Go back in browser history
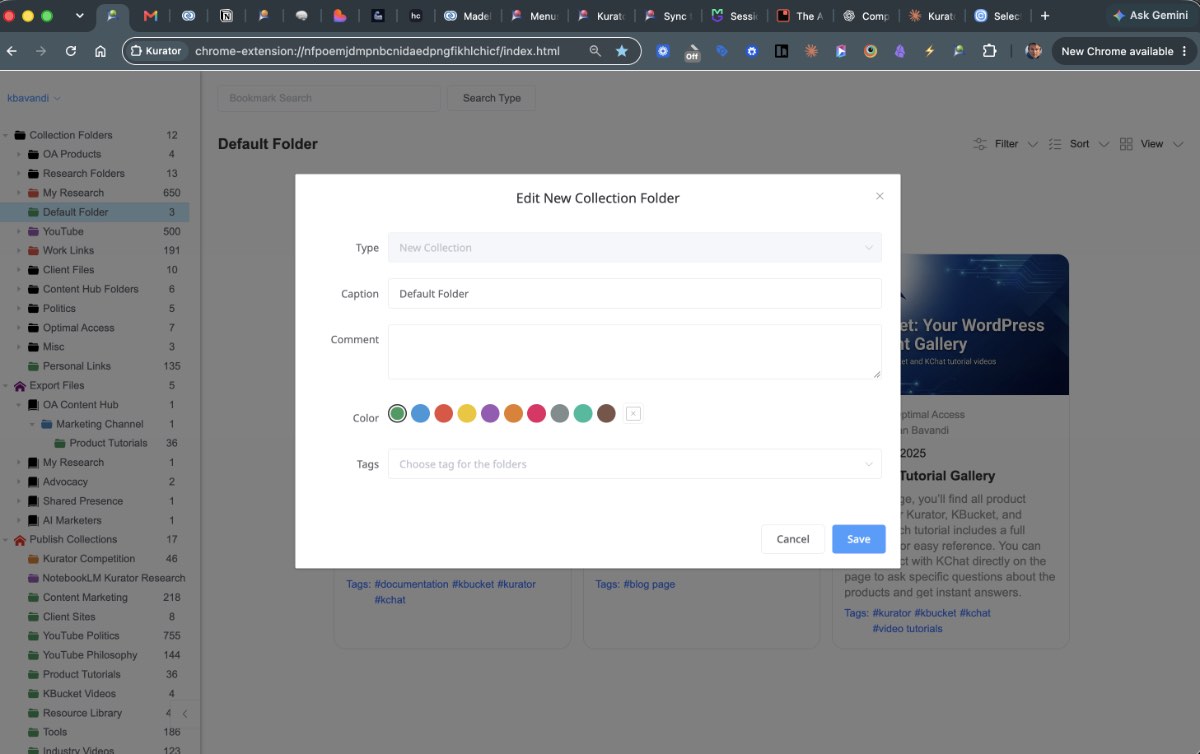 tap(13, 51)
